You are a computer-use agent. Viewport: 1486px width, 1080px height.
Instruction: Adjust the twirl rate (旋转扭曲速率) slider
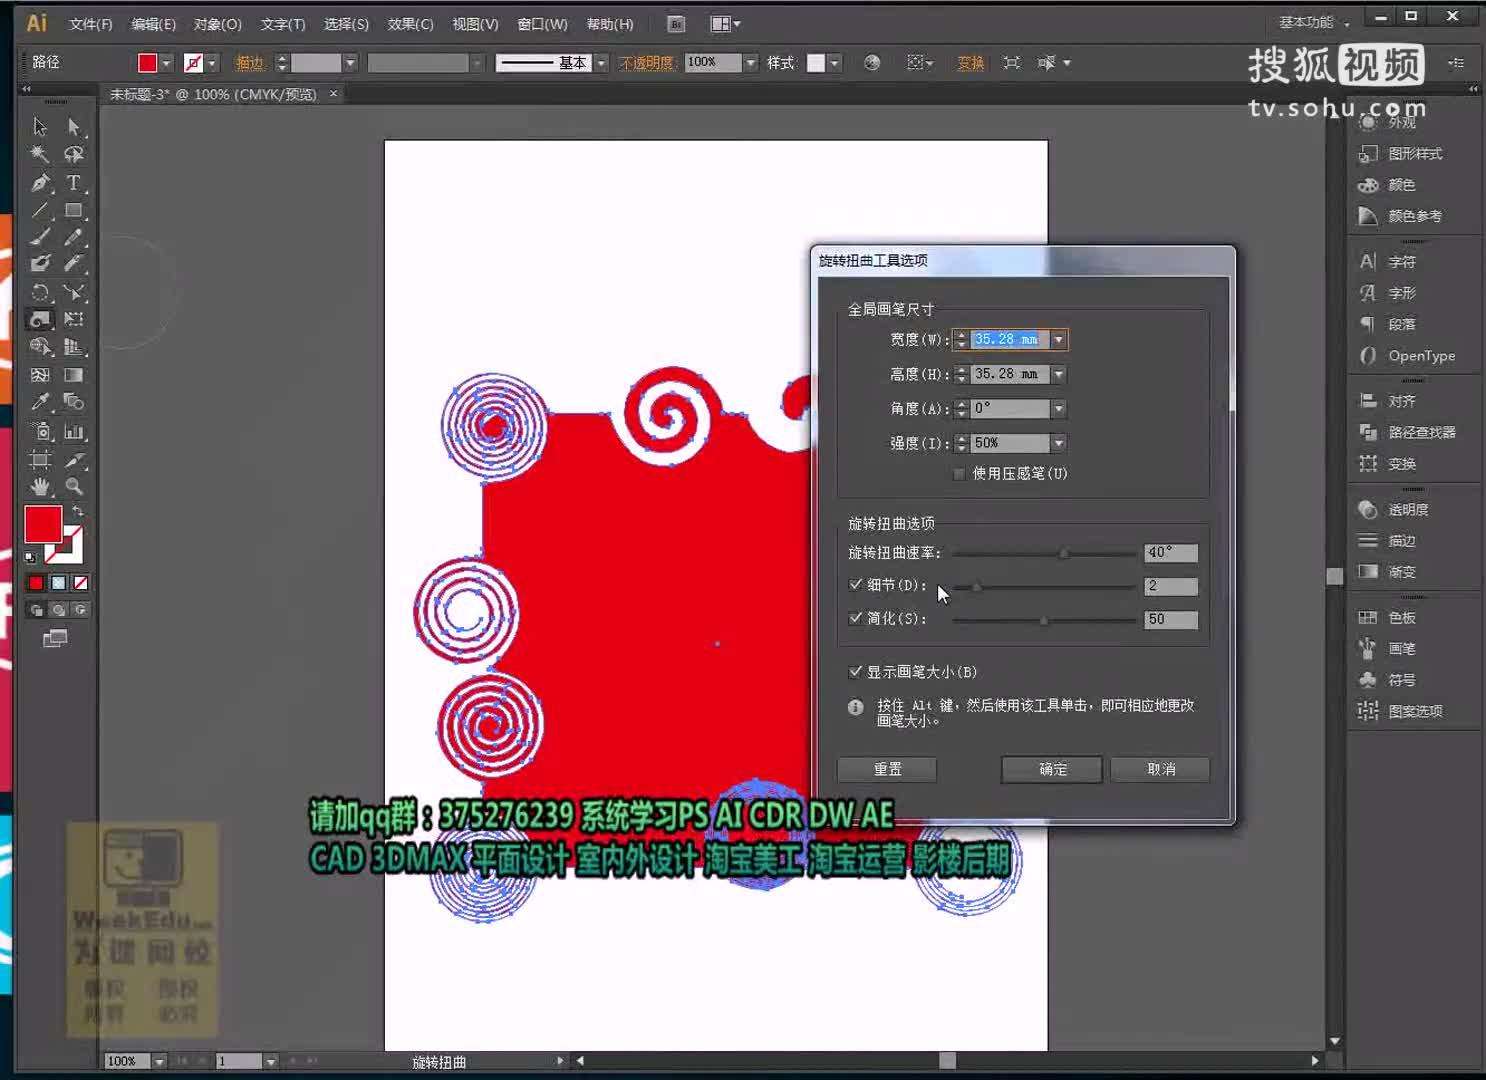click(x=1064, y=553)
